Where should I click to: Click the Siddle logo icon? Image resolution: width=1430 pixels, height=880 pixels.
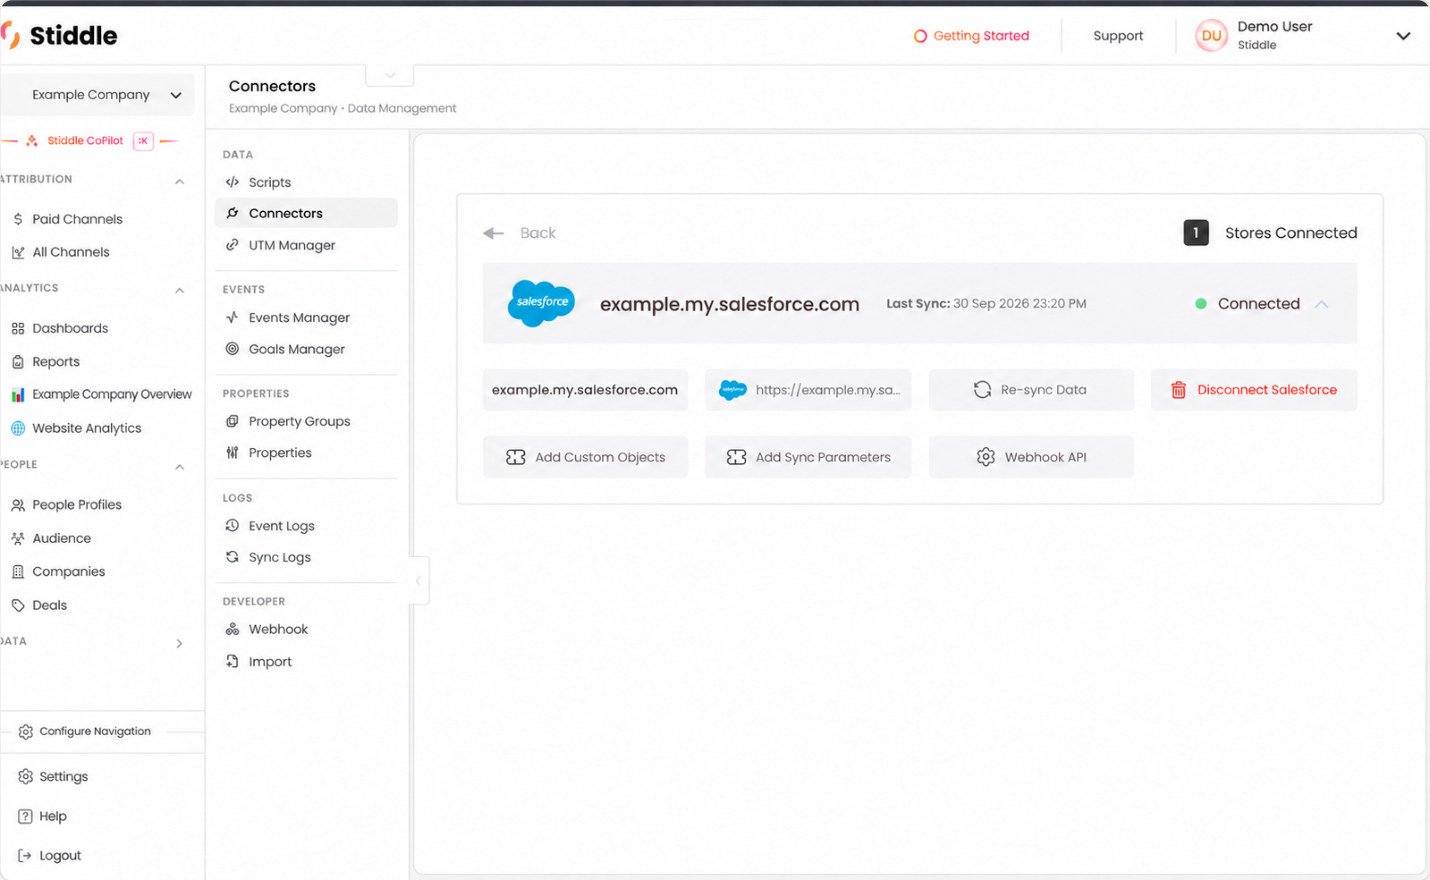pos(10,36)
